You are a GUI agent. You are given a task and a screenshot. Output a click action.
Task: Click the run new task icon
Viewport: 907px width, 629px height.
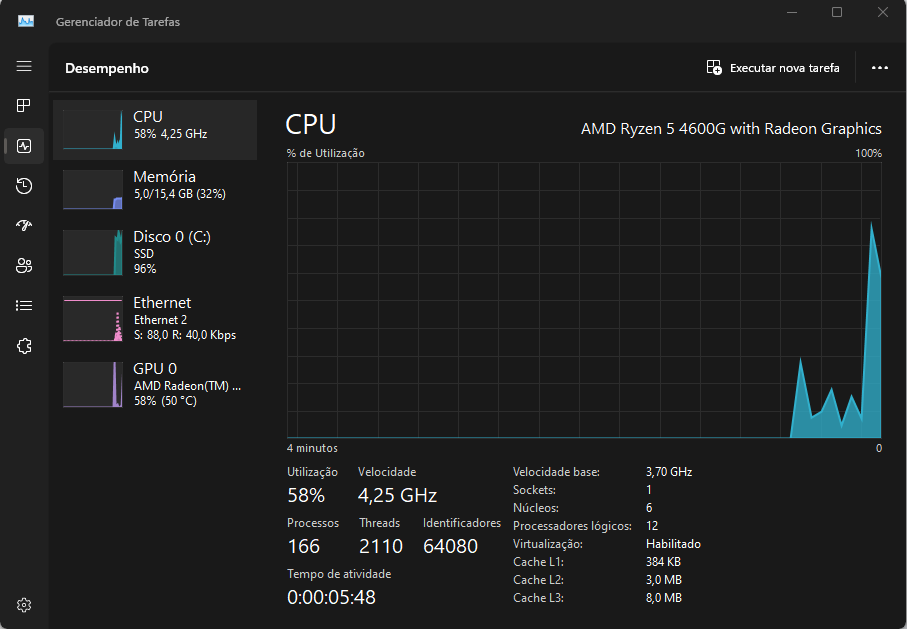tap(714, 68)
